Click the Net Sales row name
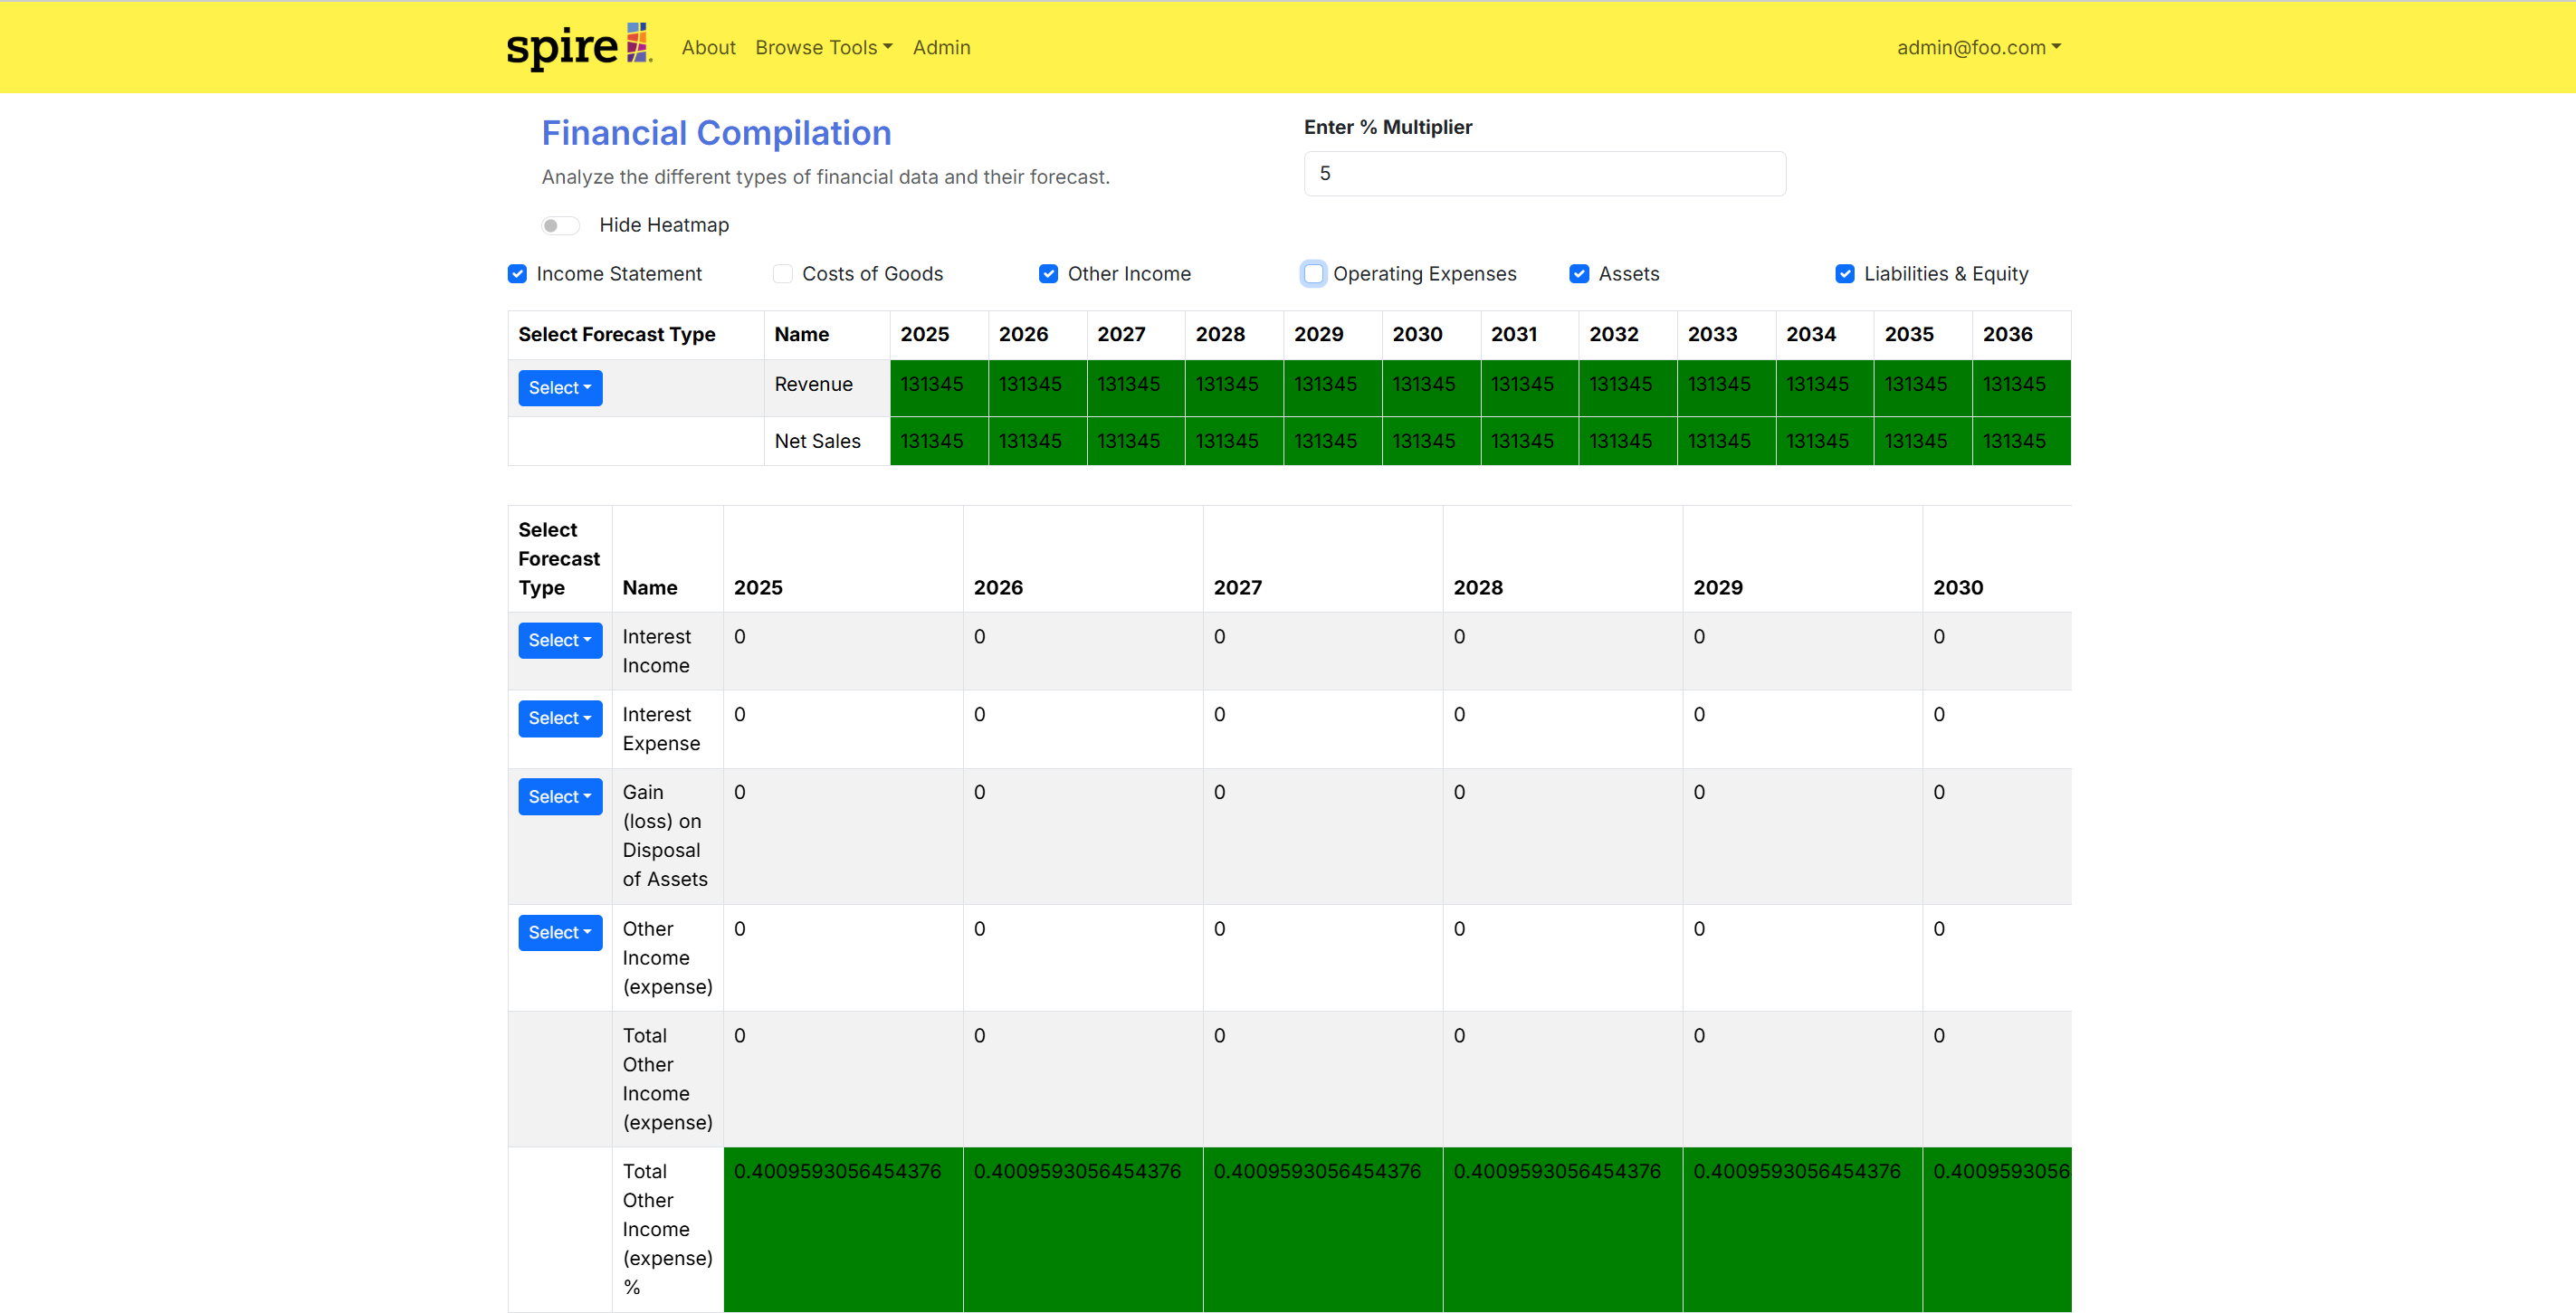 tap(817, 441)
